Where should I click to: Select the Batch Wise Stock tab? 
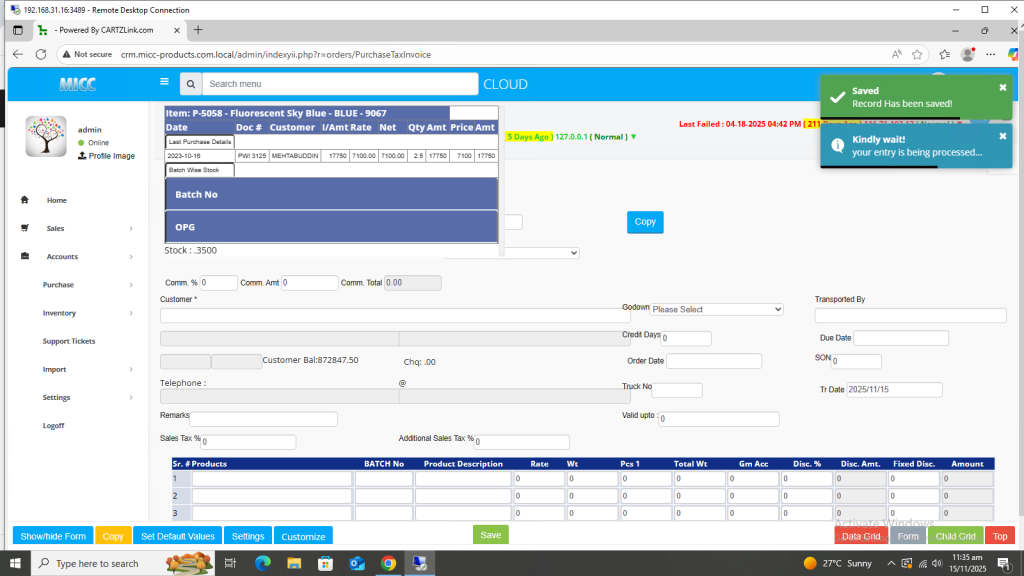coord(193,170)
